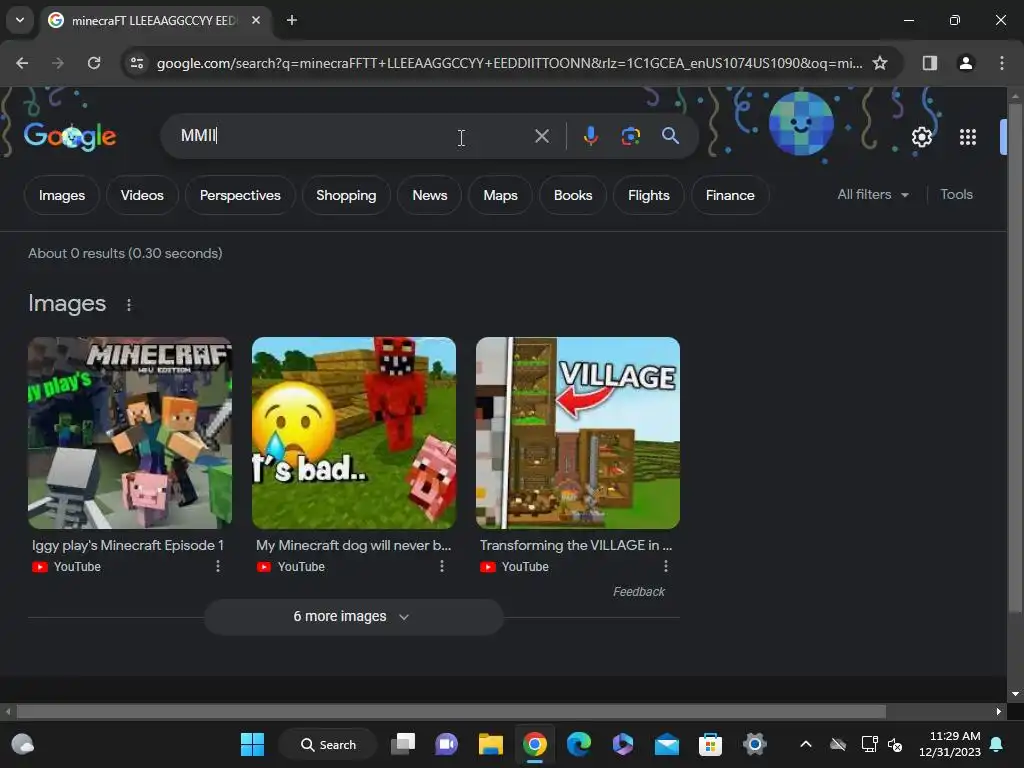The height and width of the screenshot is (768, 1024).
Task: Select the News filter
Action: (430, 195)
